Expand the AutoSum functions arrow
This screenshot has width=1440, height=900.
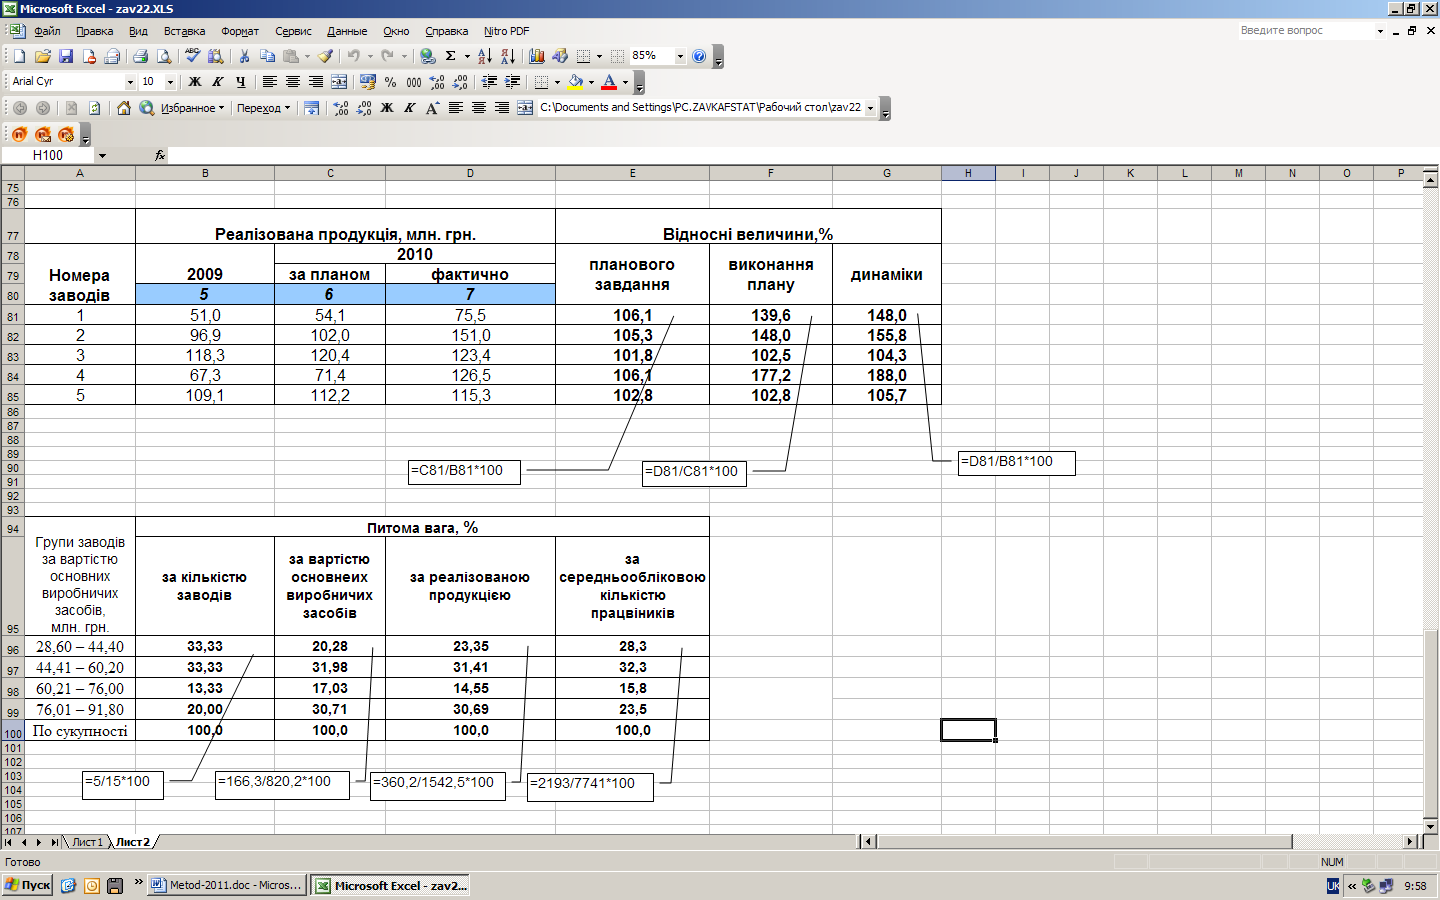click(x=466, y=56)
